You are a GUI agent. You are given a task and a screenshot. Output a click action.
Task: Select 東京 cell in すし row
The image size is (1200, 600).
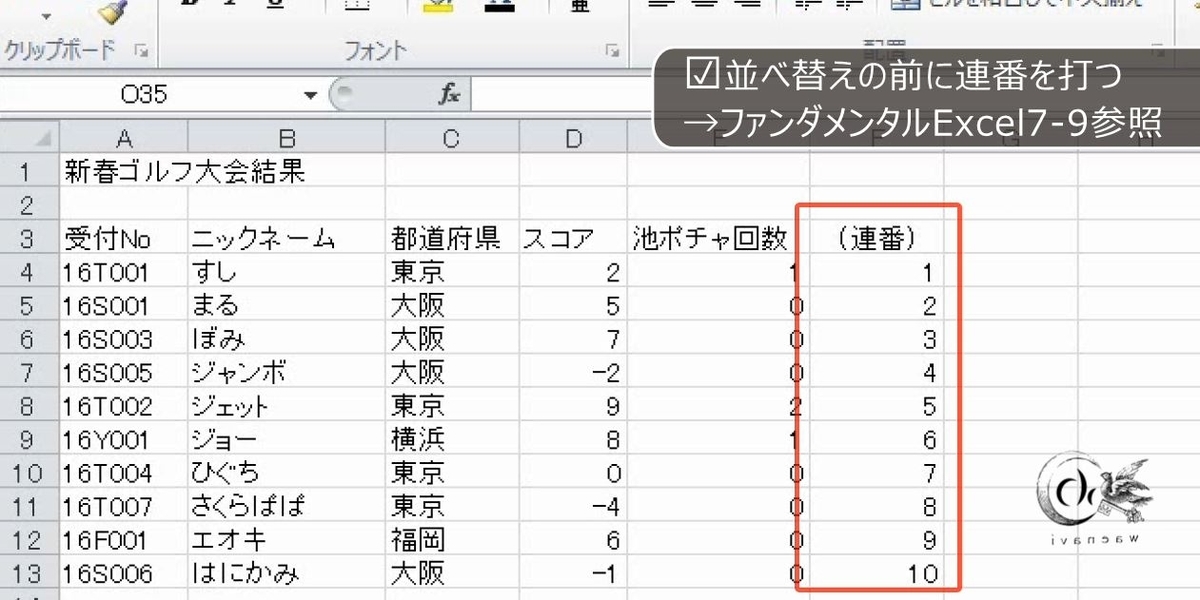pos(451,272)
